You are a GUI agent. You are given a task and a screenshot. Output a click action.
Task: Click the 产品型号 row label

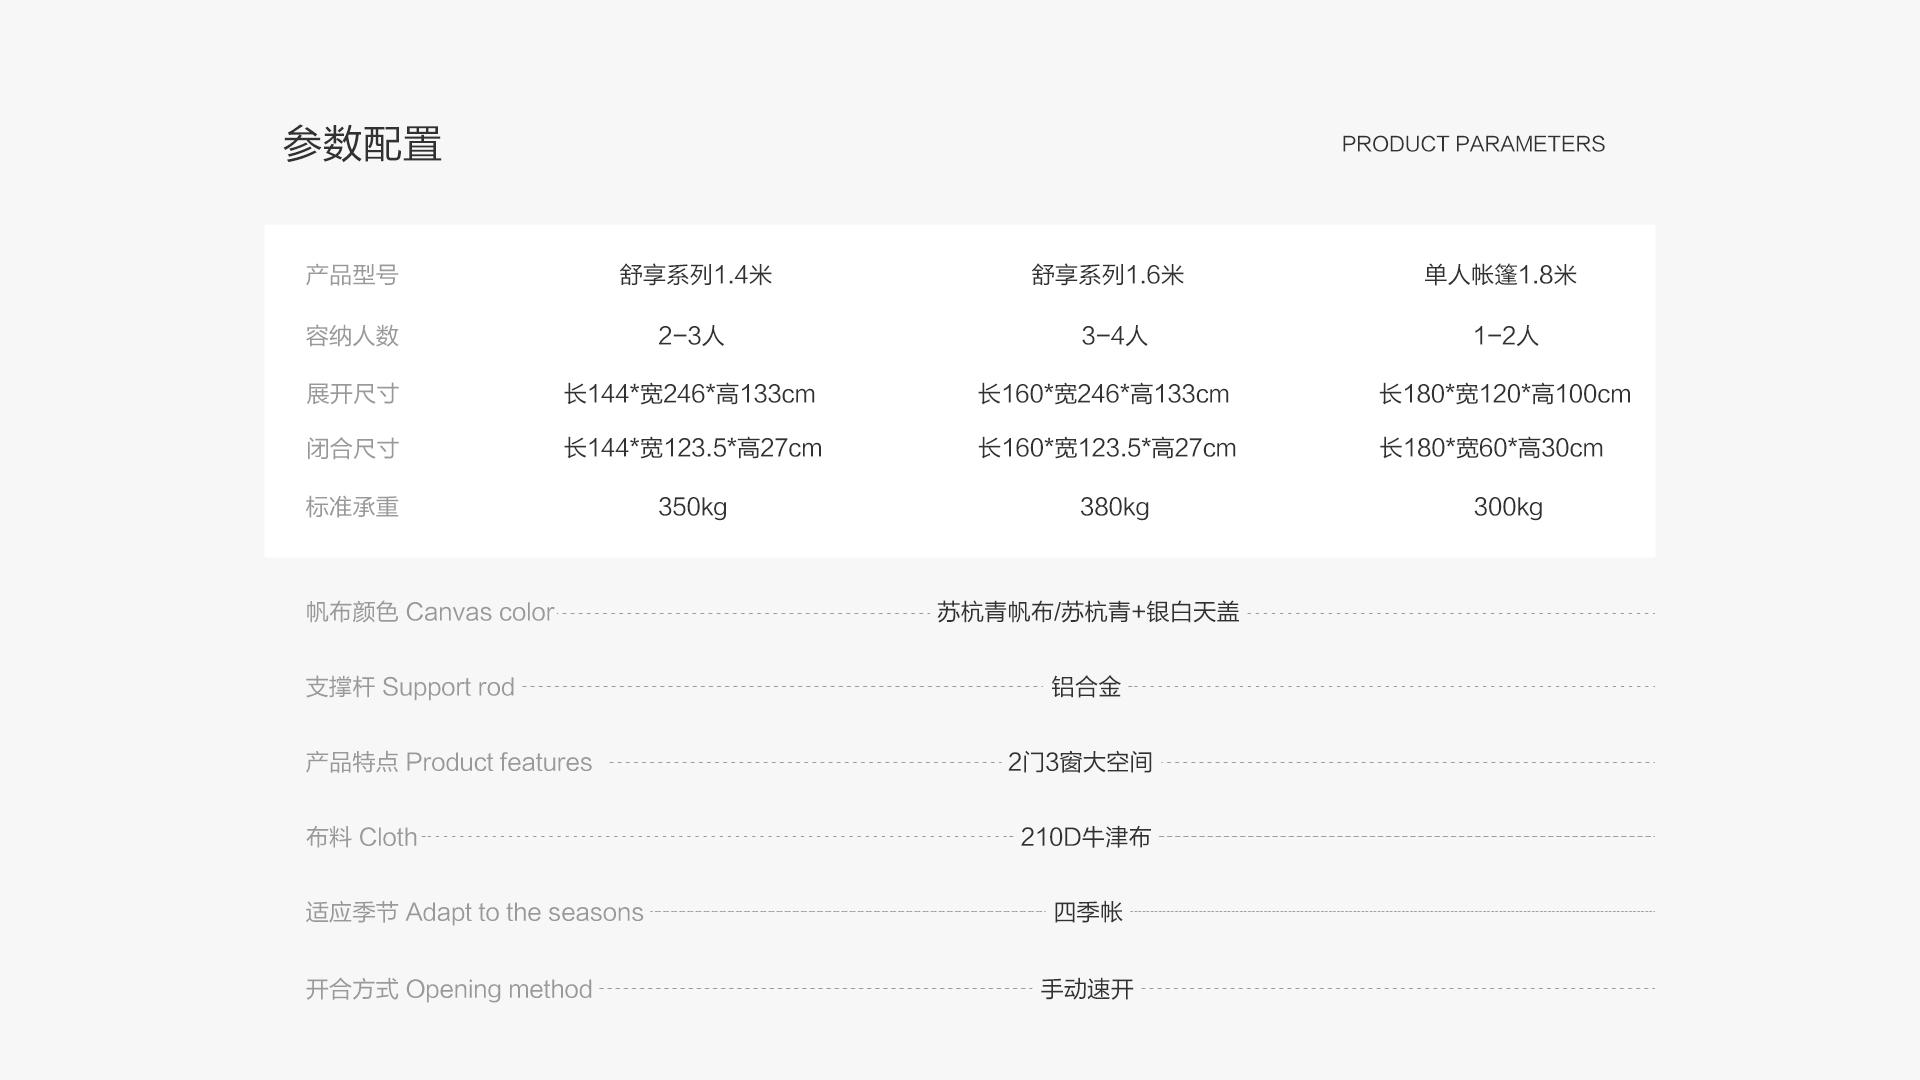tap(352, 275)
